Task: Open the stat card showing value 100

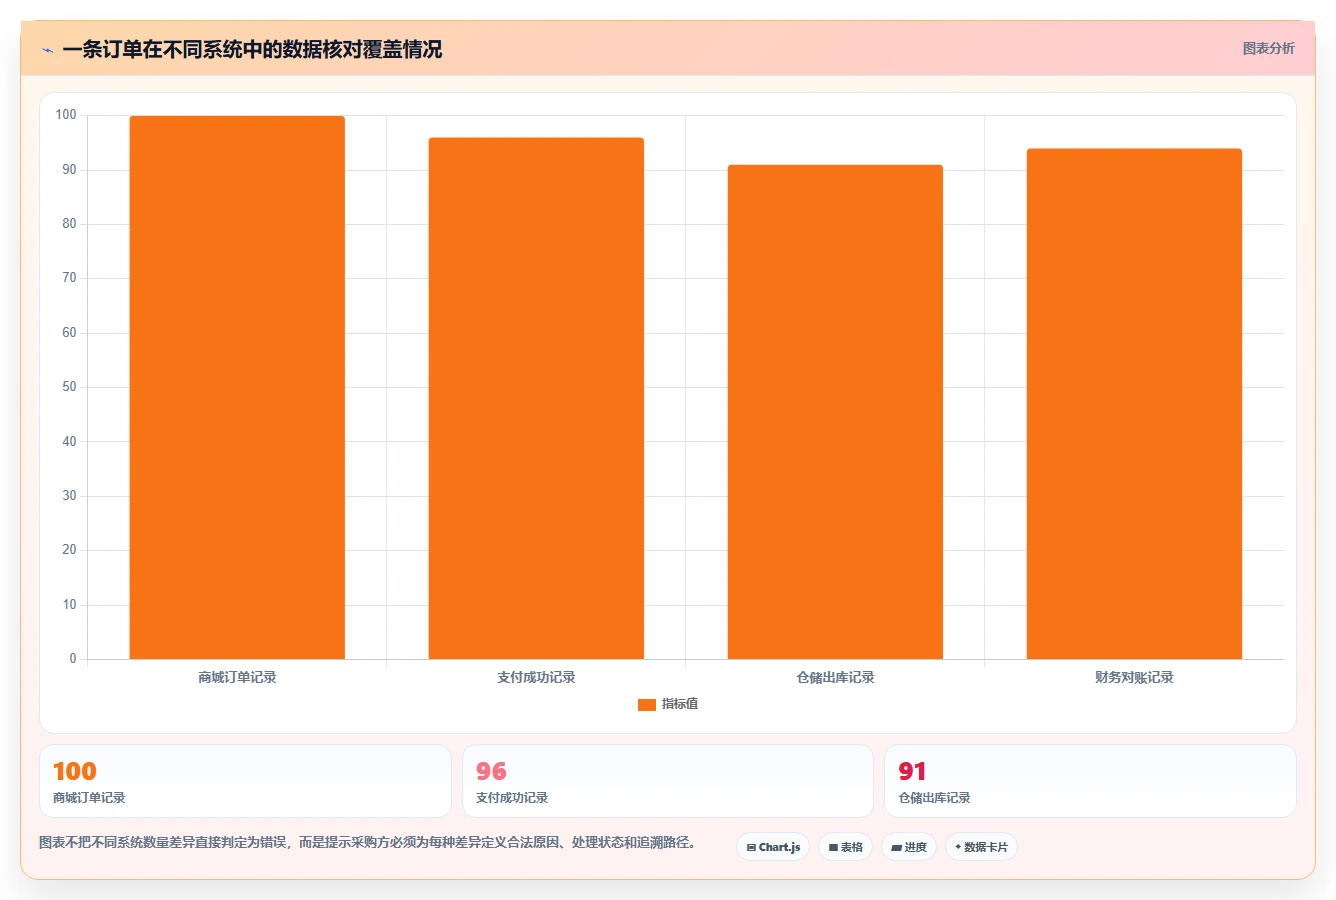Action: pos(245,781)
